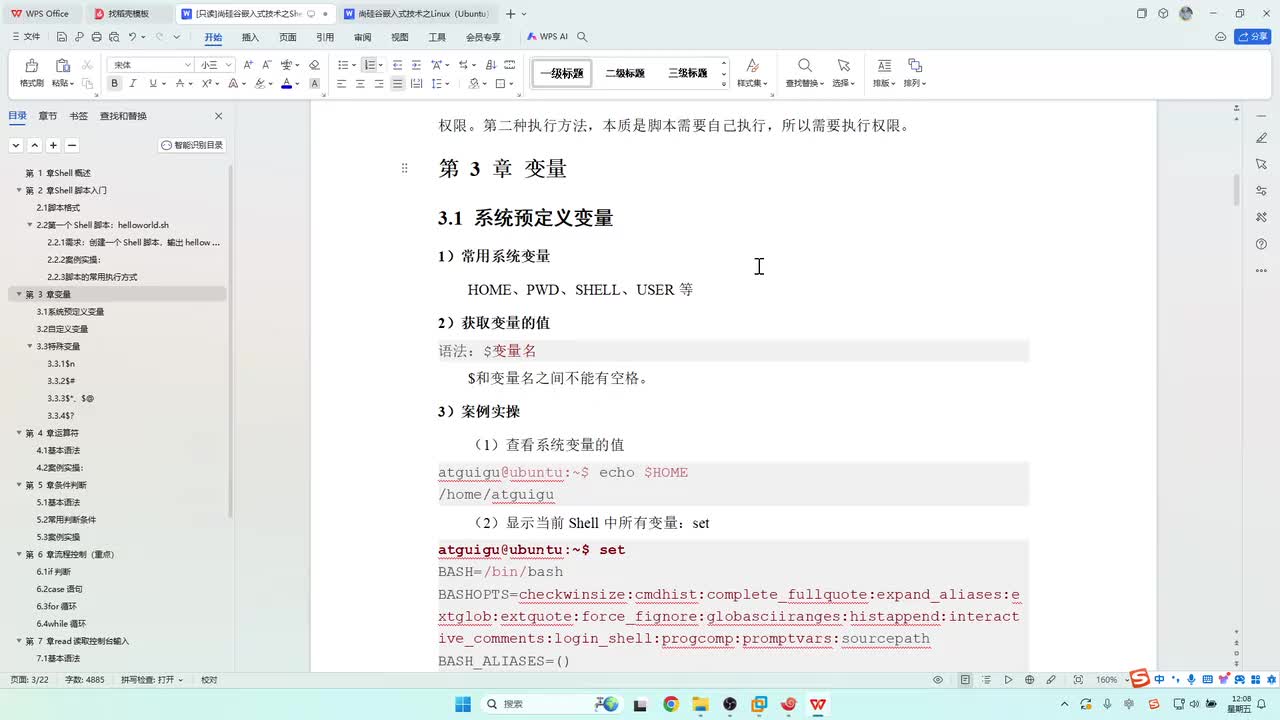1280x720 pixels.
Task: Toggle Strikethrough formatting button
Action: click(x=178, y=84)
